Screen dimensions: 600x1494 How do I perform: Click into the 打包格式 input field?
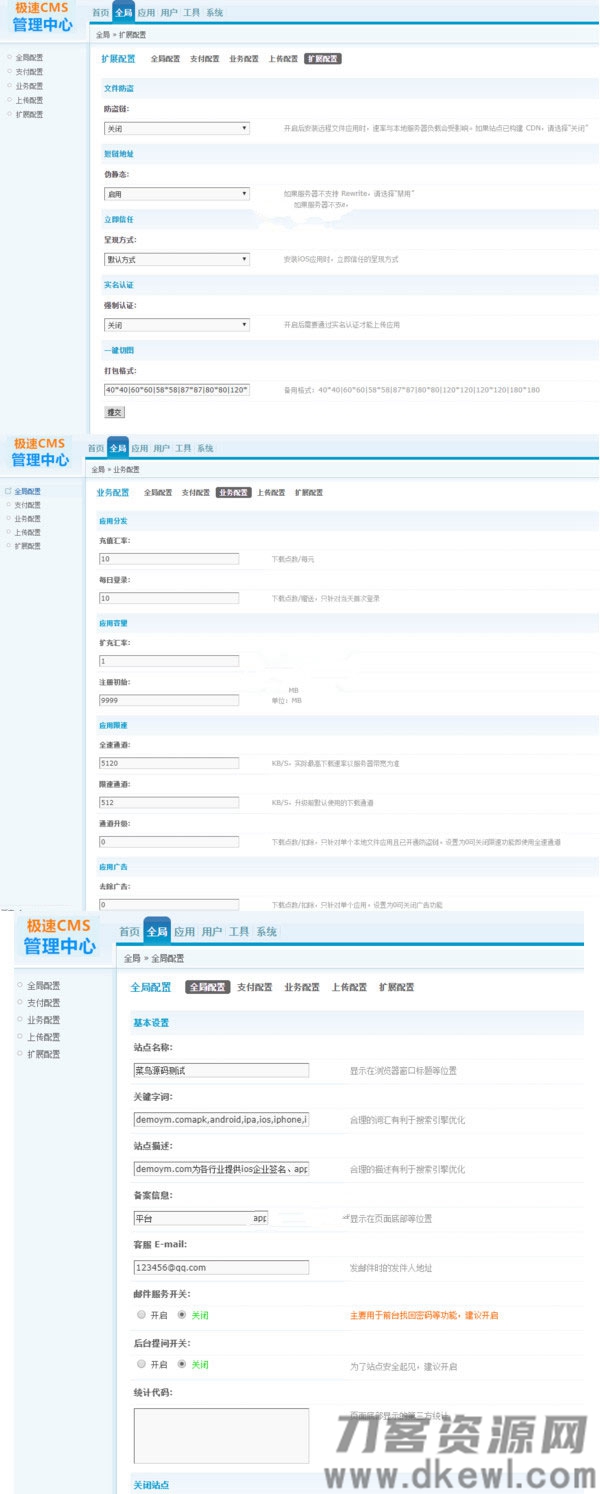pyautogui.click(x=176, y=390)
